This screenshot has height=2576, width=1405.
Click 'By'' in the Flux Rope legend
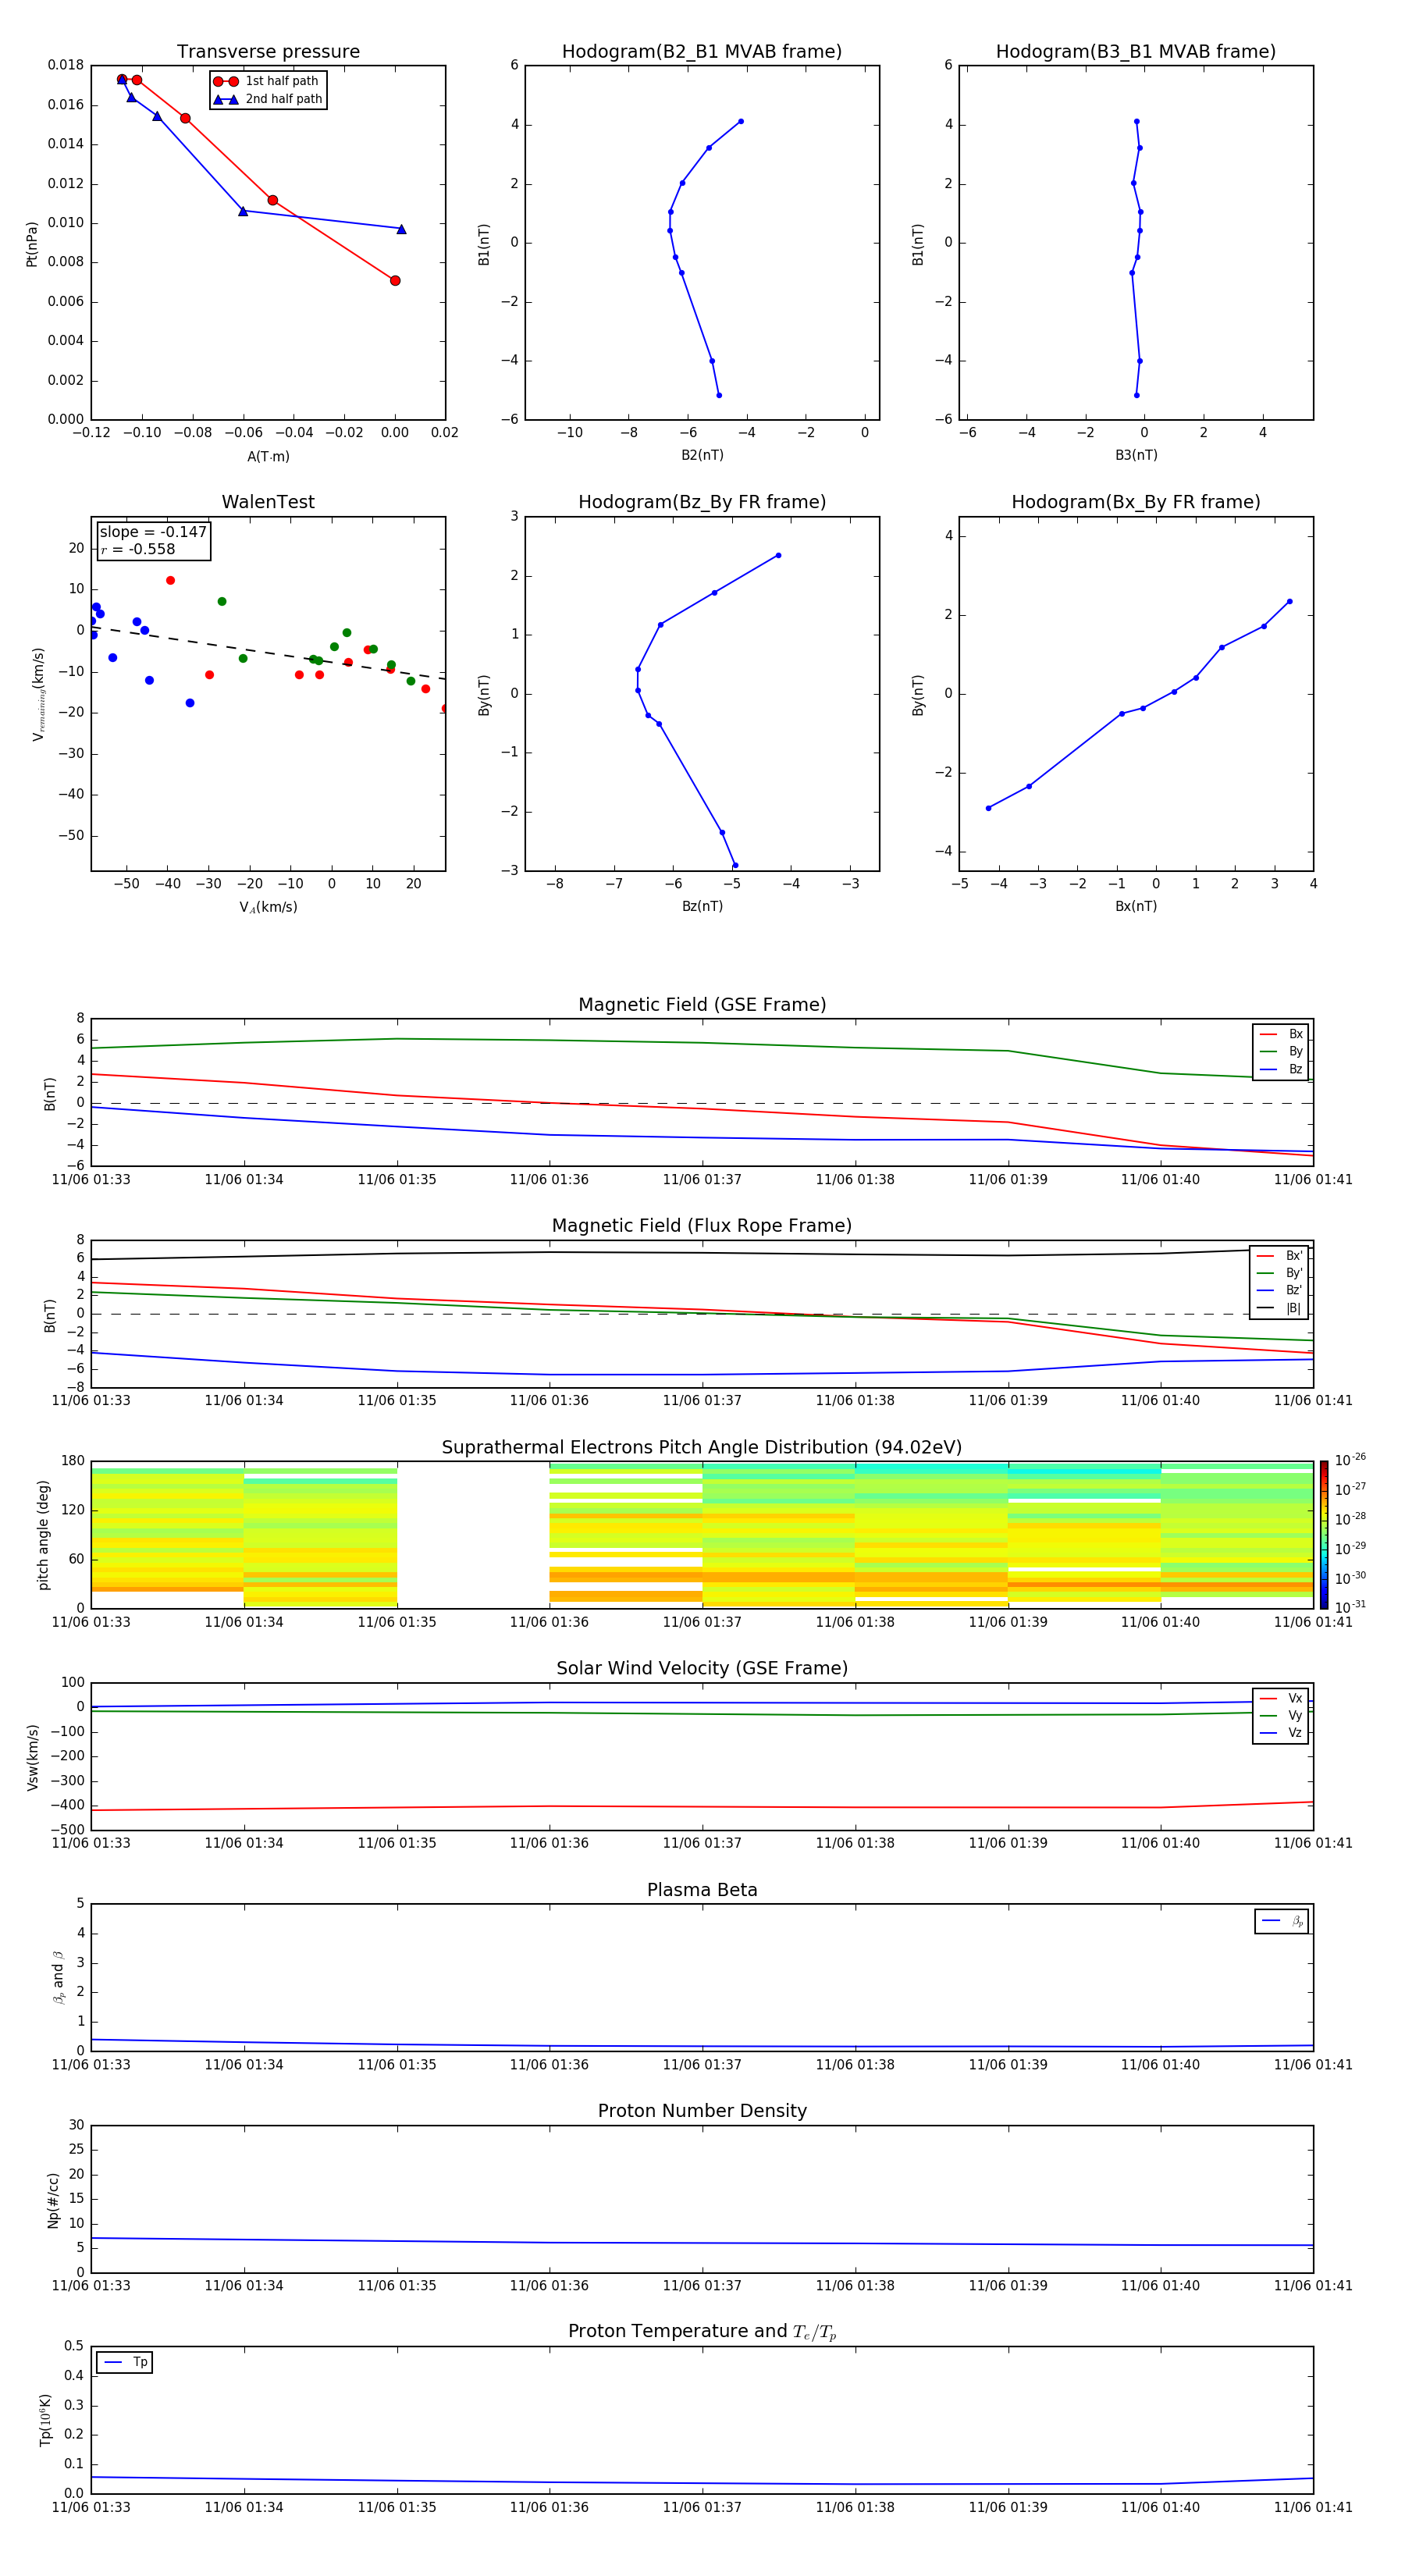point(1280,1273)
